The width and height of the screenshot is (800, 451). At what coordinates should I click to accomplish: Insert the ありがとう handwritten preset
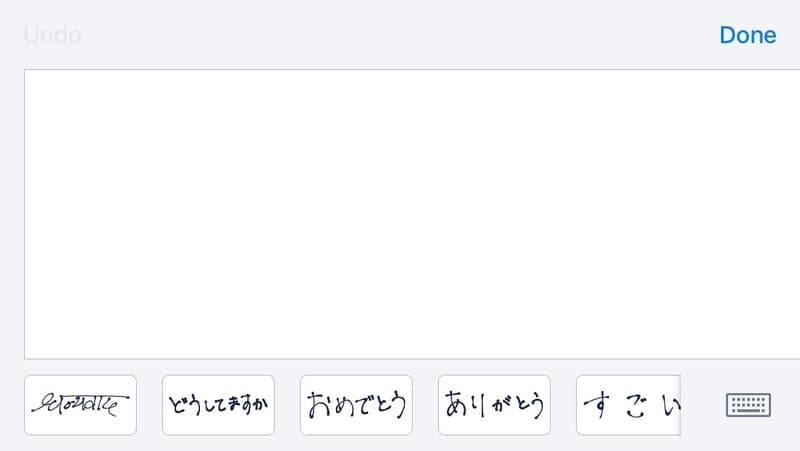point(494,405)
